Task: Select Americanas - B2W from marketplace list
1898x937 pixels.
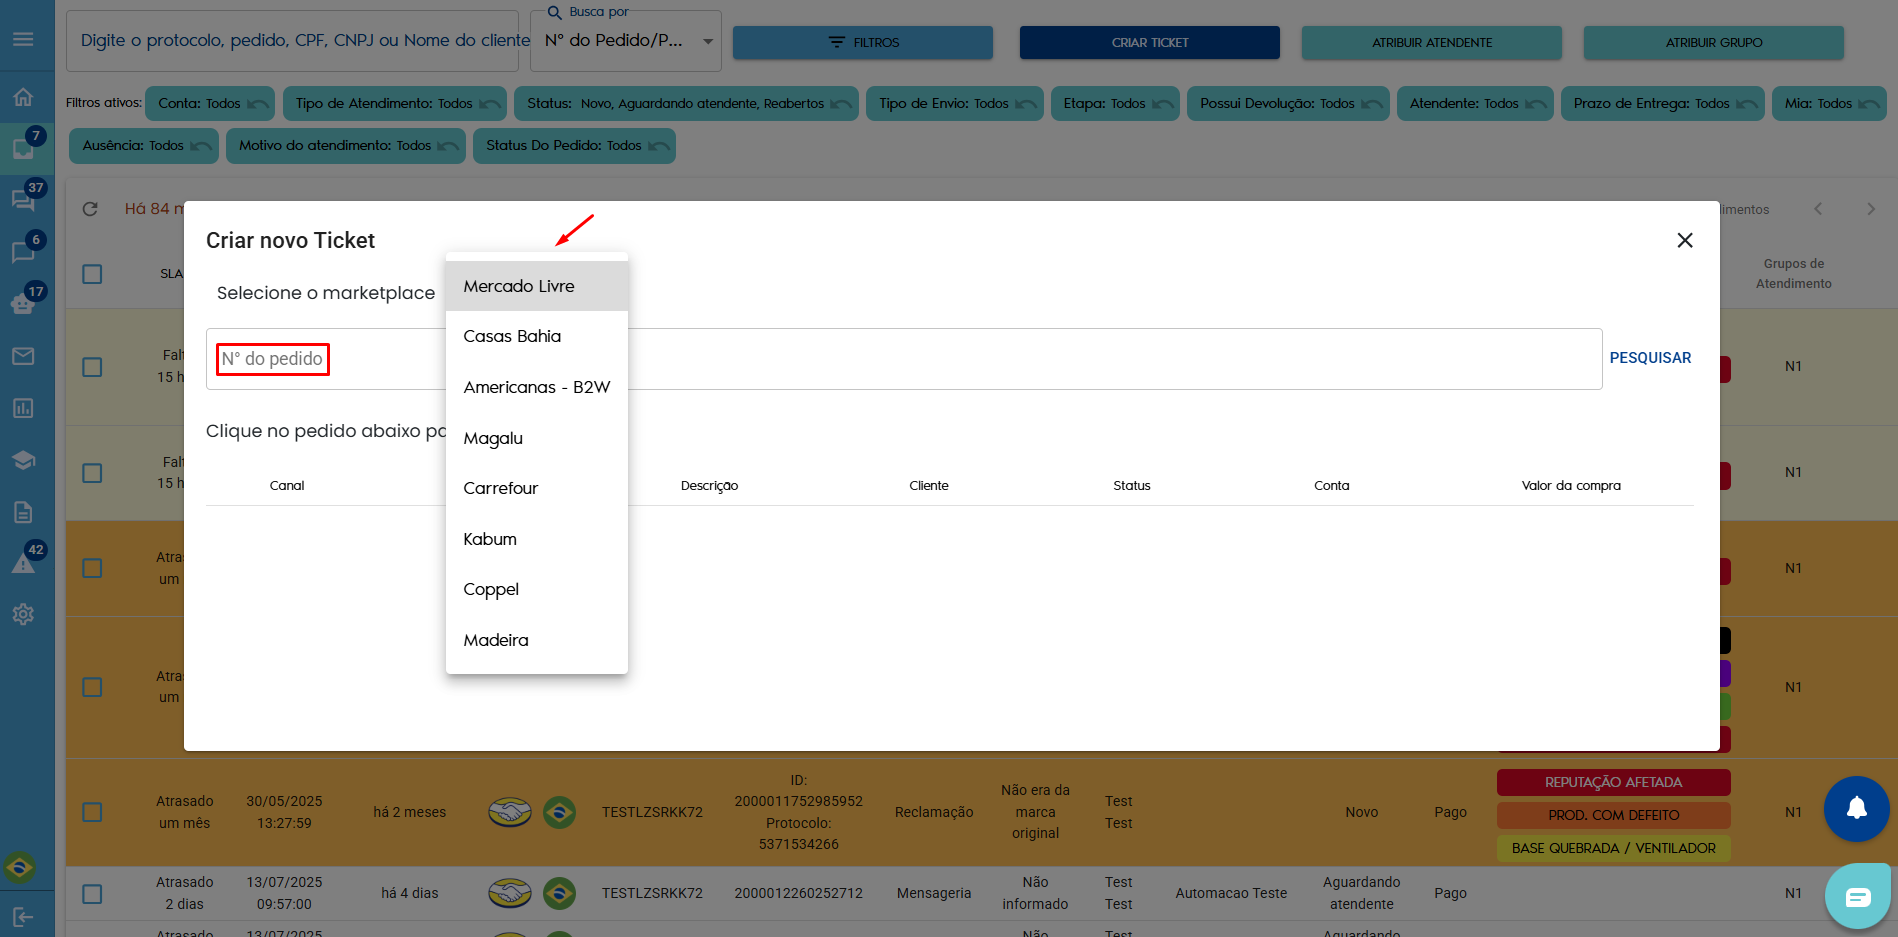Action: tap(537, 387)
